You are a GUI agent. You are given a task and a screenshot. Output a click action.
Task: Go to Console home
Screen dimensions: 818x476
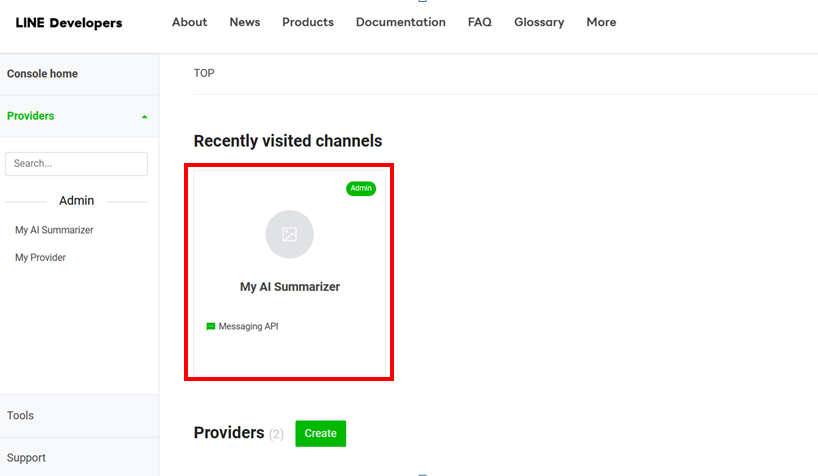[42, 74]
